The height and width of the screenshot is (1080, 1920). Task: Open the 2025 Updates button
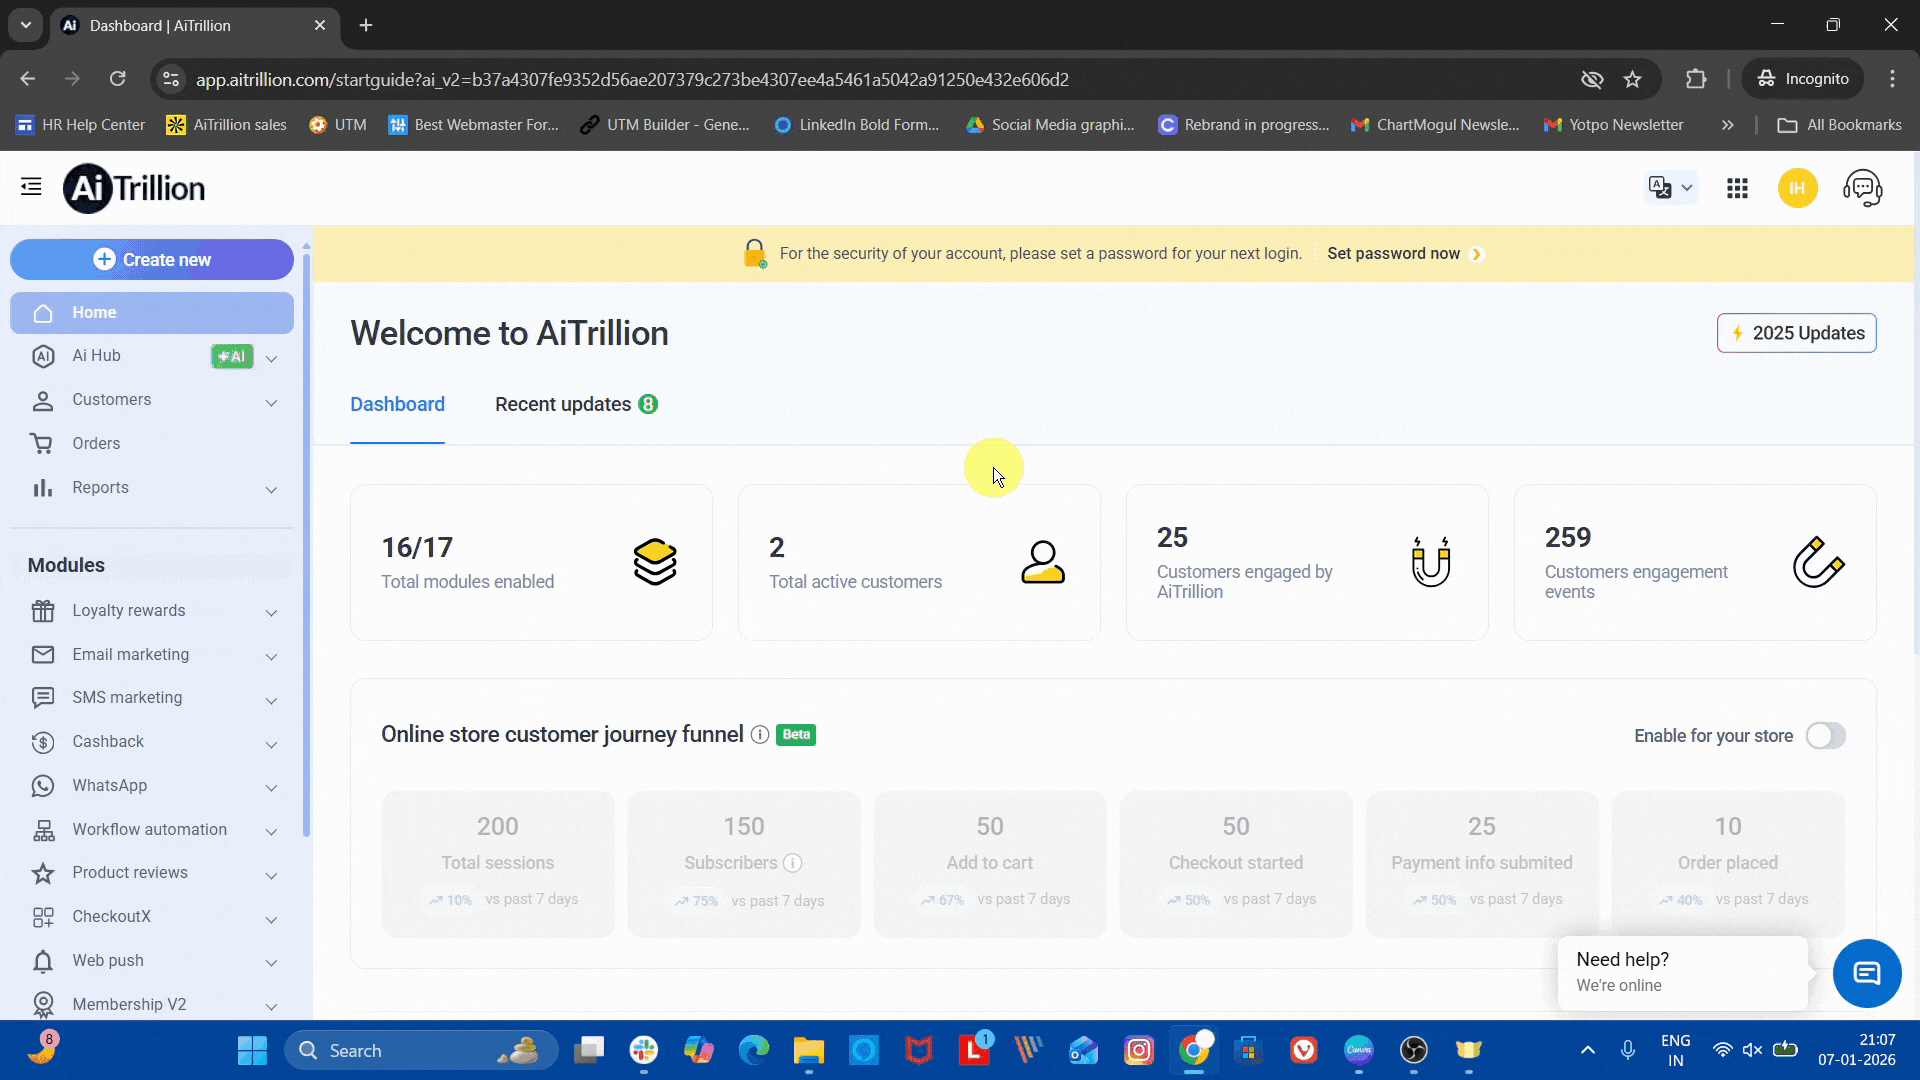[x=1796, y=333]
